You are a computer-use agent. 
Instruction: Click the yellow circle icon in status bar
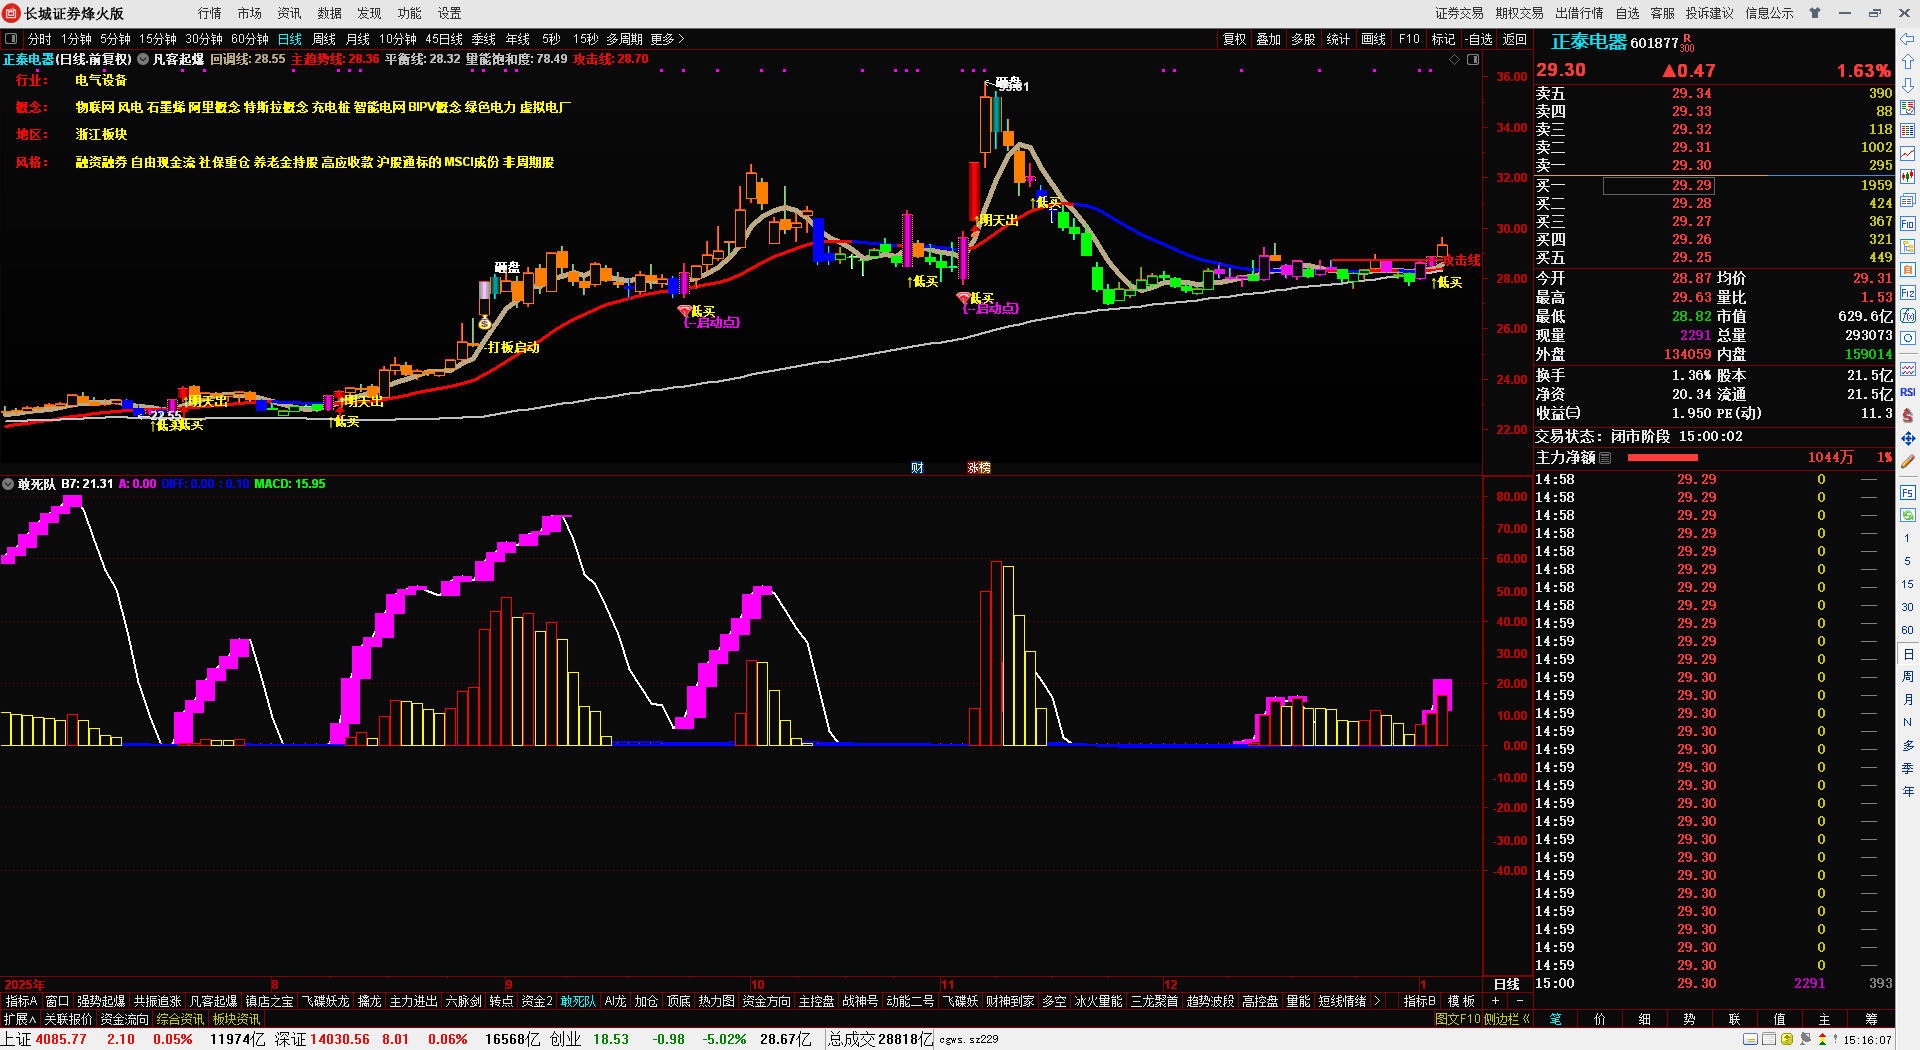click(1787, 1040)
